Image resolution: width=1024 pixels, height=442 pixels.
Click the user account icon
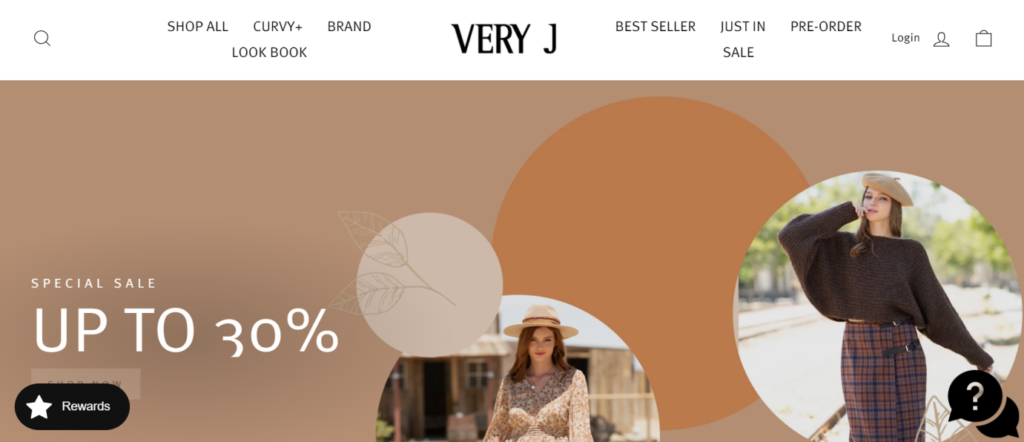pyautogui.click(x=941, y=39)
